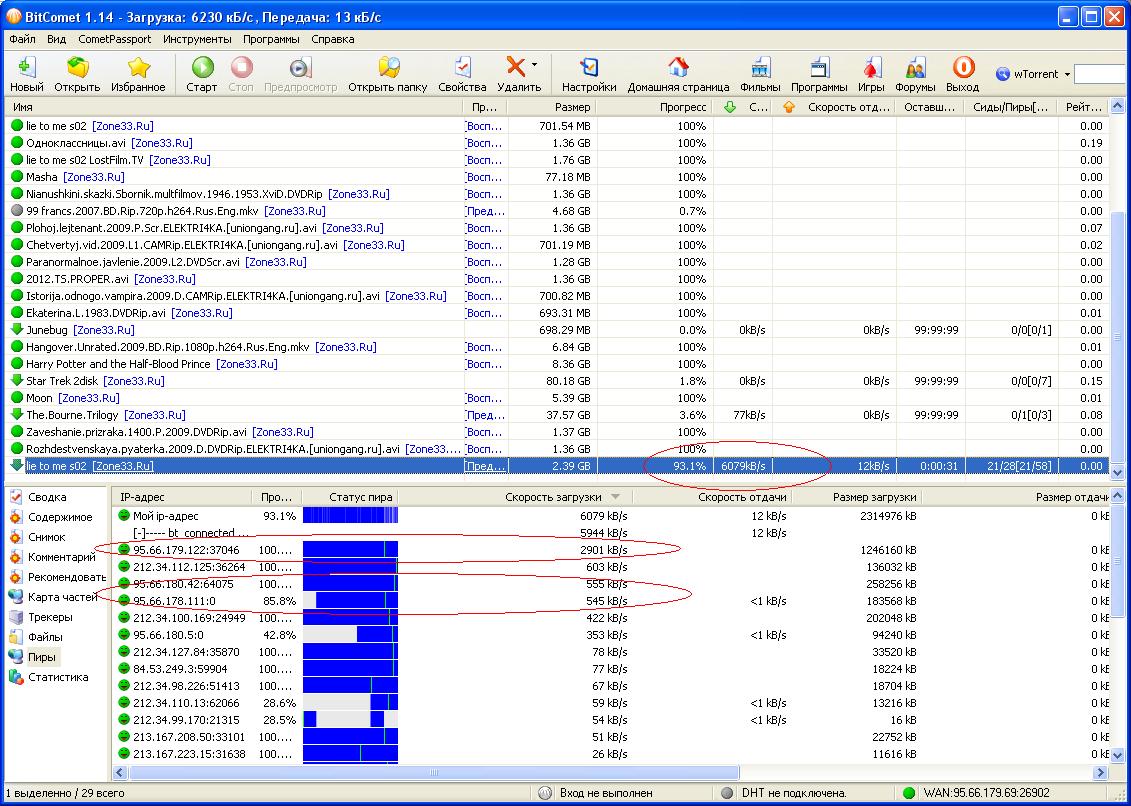Open Содержимое in the side panel
Viewport: 1131px width, 806px height.
tap(60, 517)
